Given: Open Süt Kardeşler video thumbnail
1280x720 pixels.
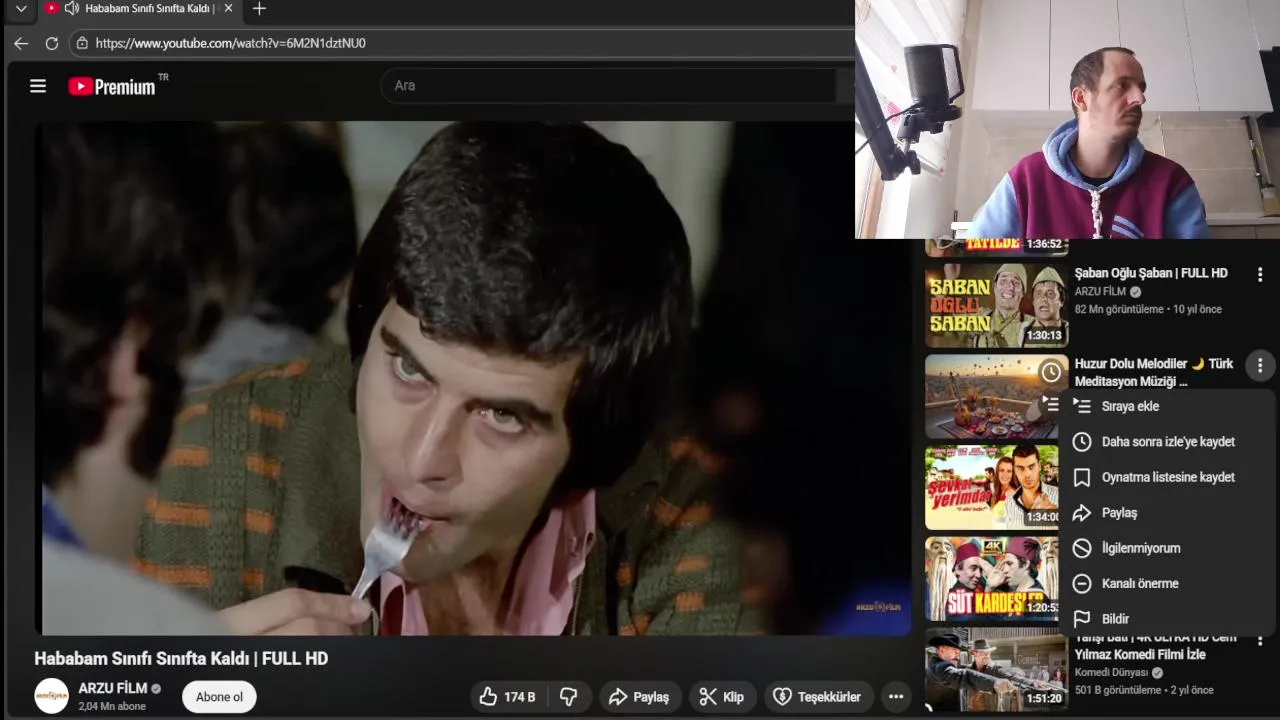Looking at the screenshot, I should 992,579.
